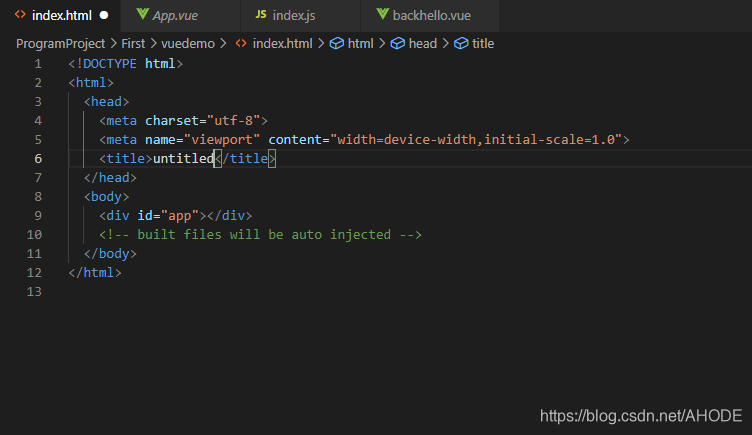Expand chevron after index.html breadcrumb

click(x=321, y=44)
